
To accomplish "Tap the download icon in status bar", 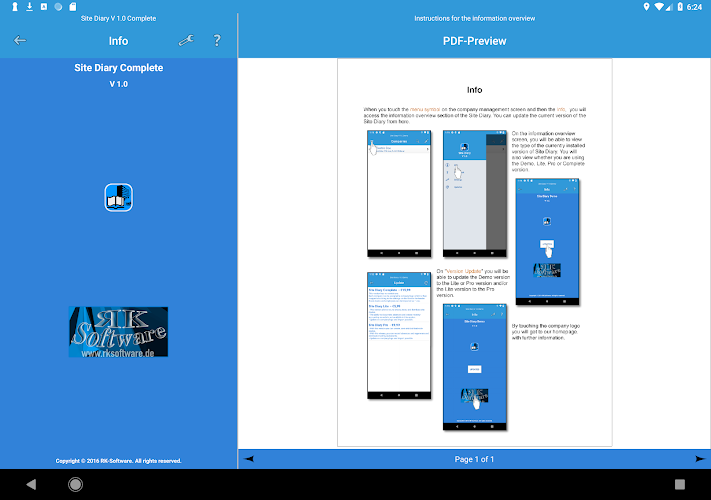I will click(x=29, y=6).
